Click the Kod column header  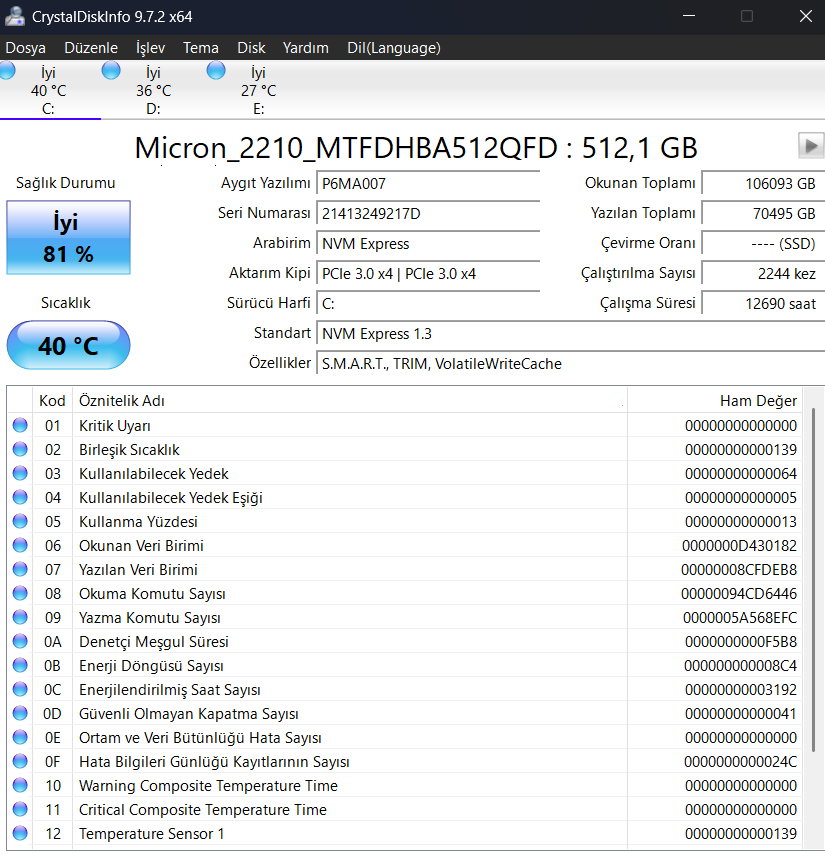(52, 401)
